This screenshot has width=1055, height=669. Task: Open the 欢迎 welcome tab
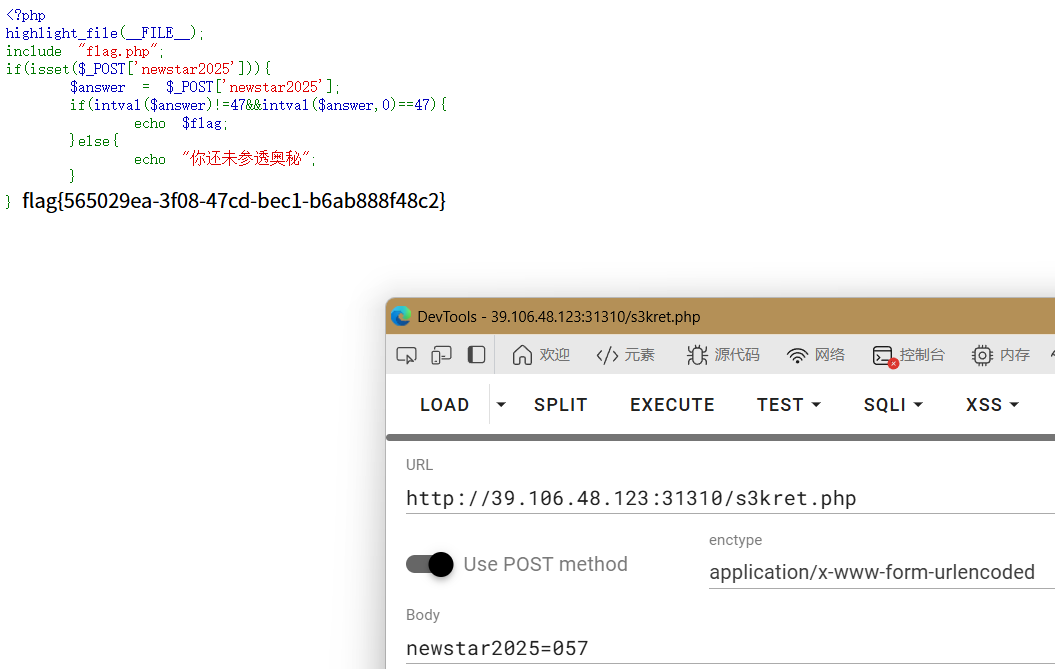541,355
